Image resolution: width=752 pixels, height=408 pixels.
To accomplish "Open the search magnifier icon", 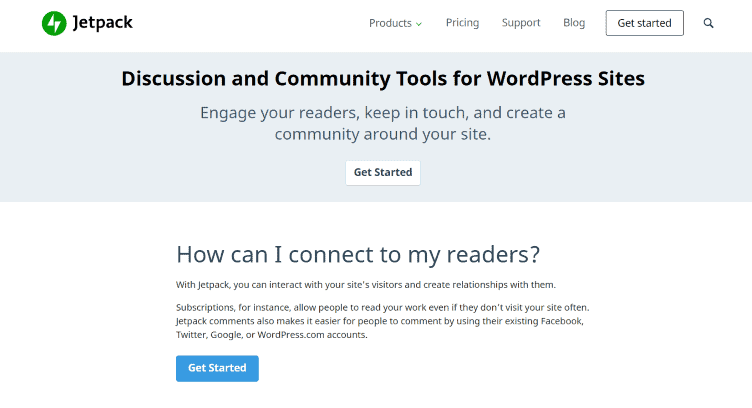I will pos(708,23).
